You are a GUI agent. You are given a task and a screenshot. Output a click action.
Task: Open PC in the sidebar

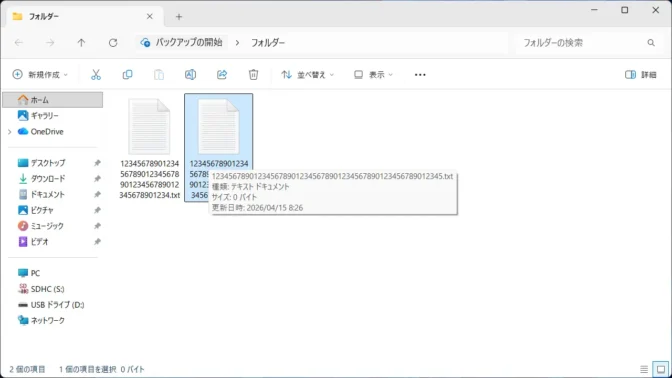[x=29, y=273]
